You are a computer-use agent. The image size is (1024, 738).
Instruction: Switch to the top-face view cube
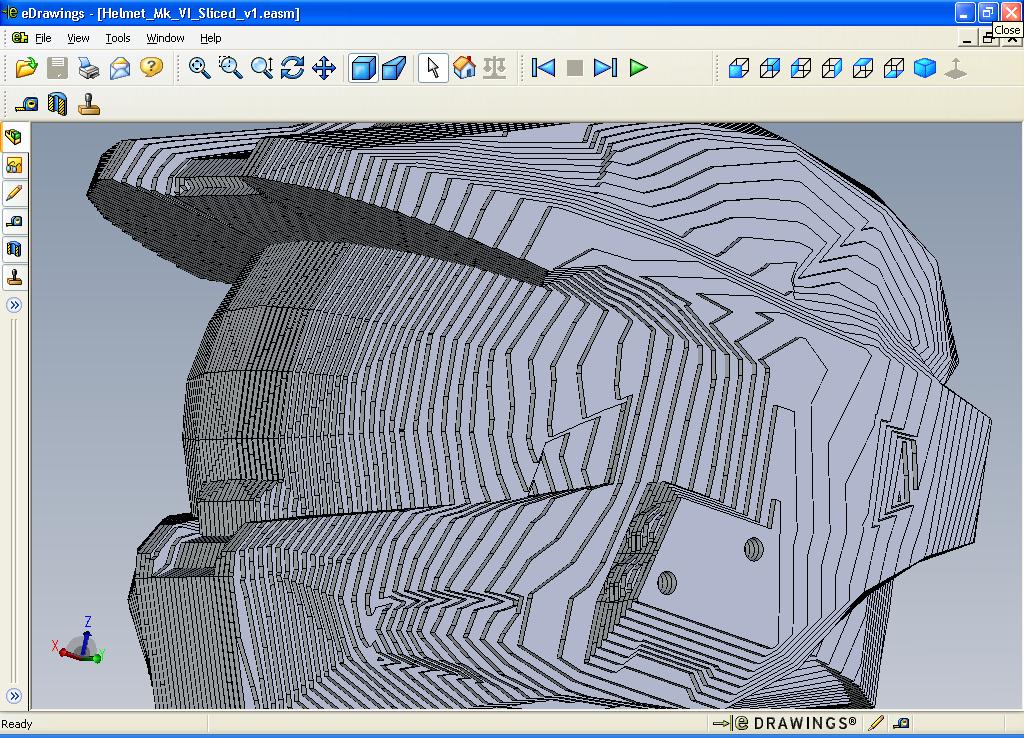tap(863, 68)
